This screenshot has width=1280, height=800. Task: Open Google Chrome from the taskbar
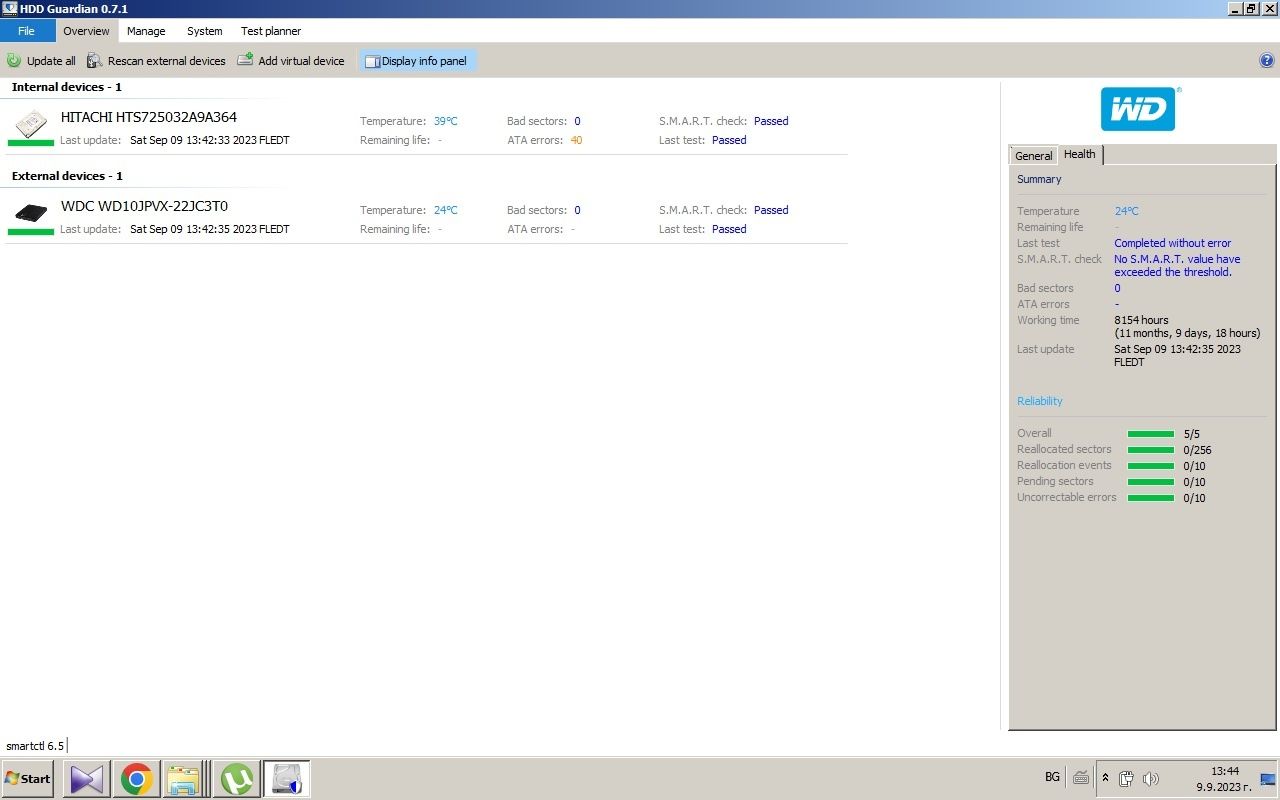coord(136,778)
